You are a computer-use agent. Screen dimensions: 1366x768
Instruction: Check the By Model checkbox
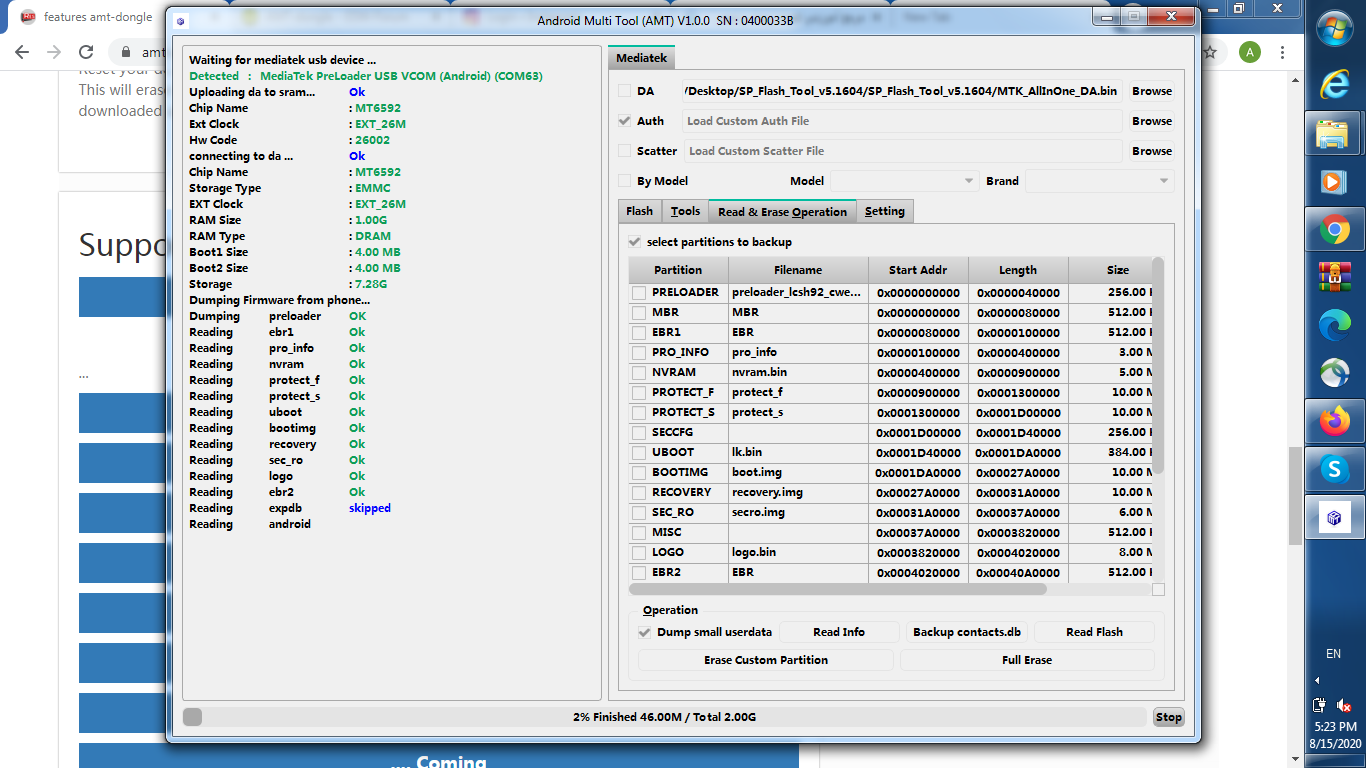[x=624, y=181]
